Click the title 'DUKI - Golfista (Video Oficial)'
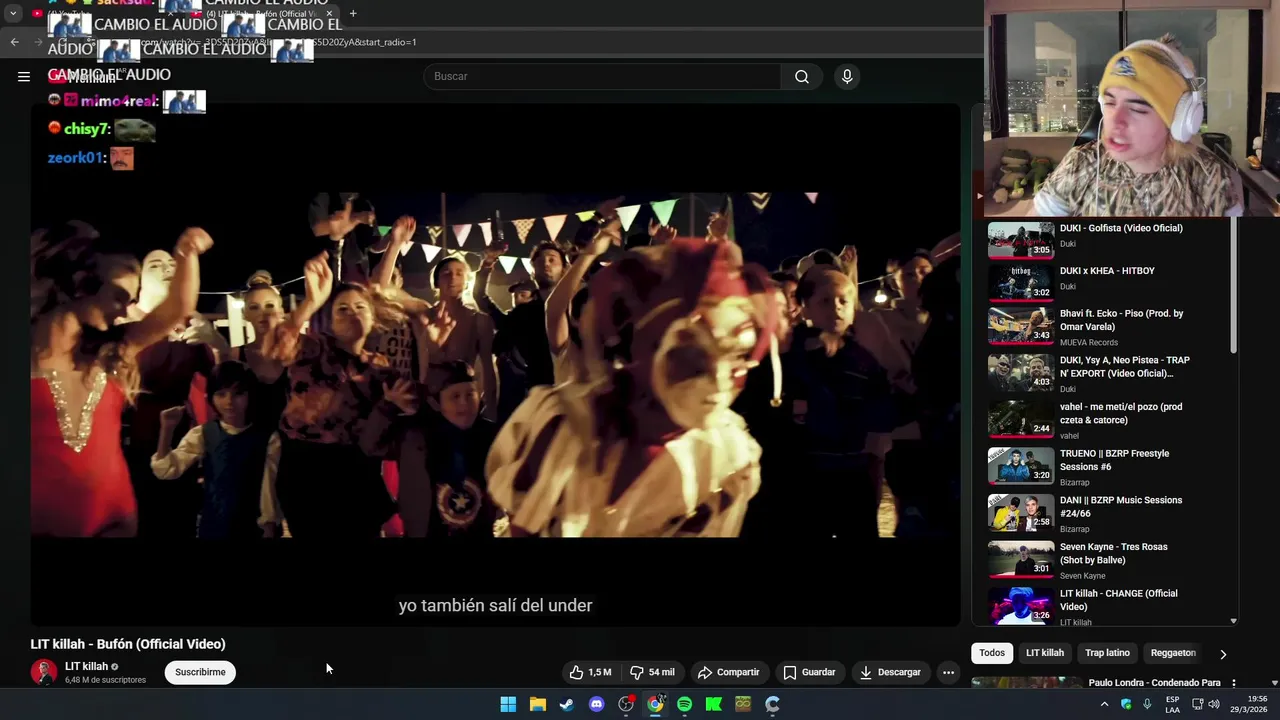 [x=1121, y=228]
